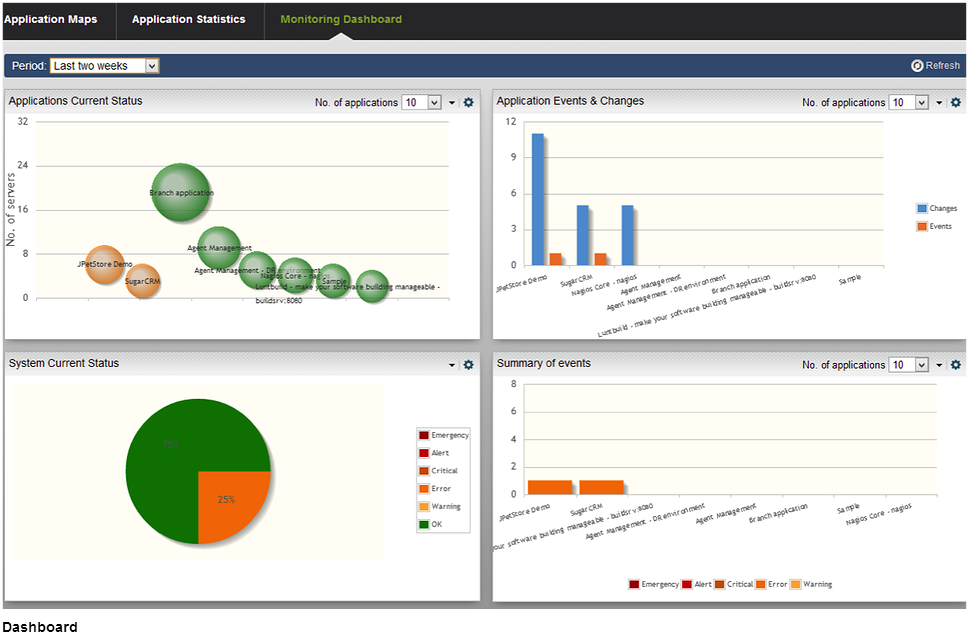Click the Refresh link text

[x=942, y=66]
